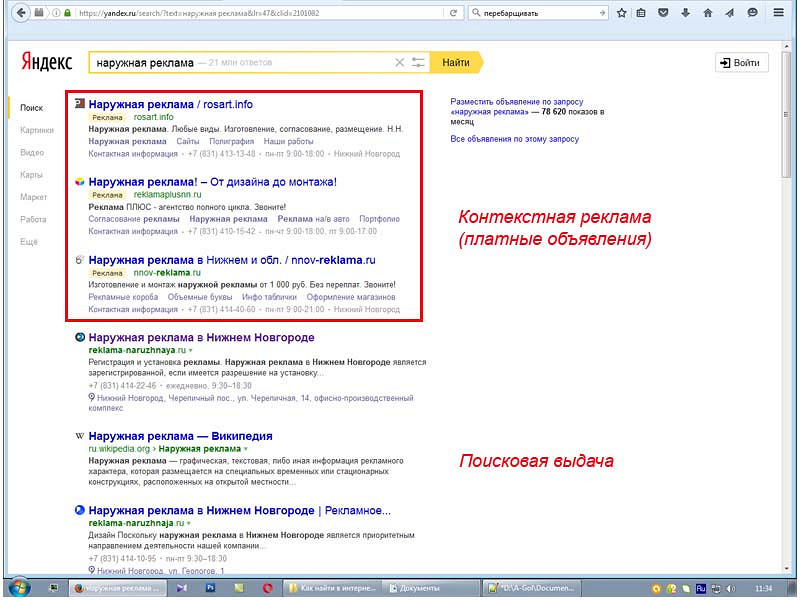The height and width of the screenshot is (600, 800).
Task: Open the site identity padlock icon
Action: point(67,13)
